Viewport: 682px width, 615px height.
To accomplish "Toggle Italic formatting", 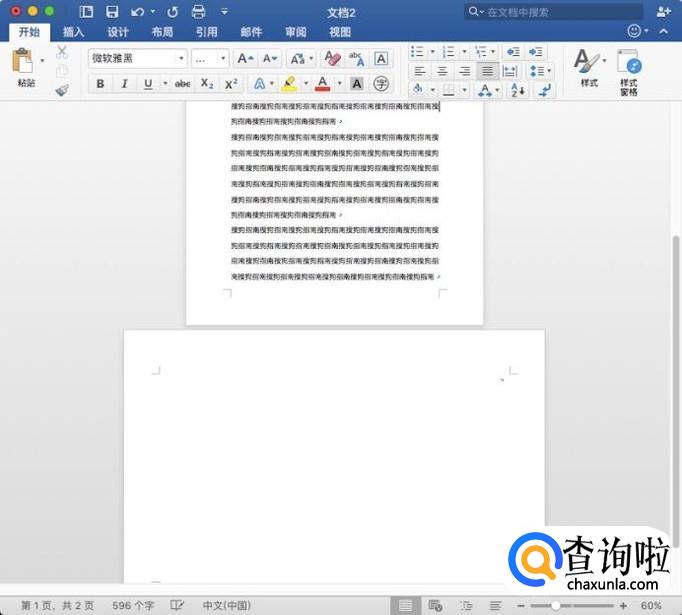I will click(x=124, y=84).
